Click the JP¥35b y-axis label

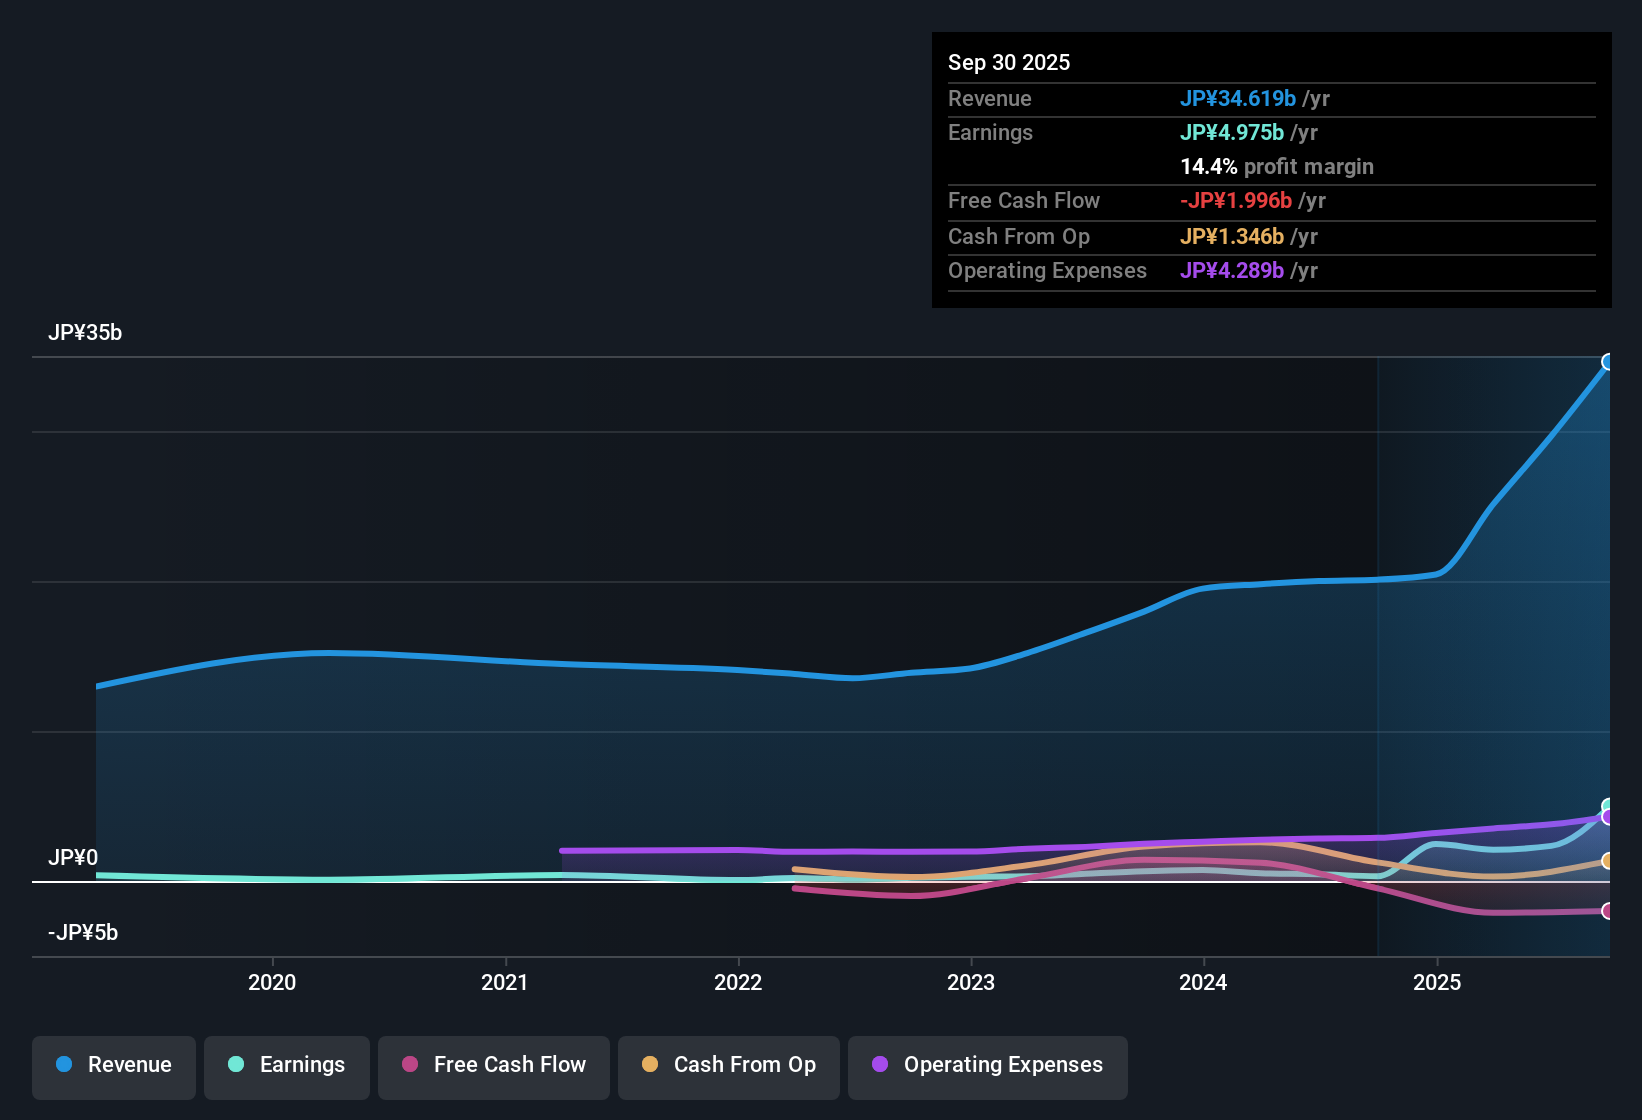click(85, 333)
